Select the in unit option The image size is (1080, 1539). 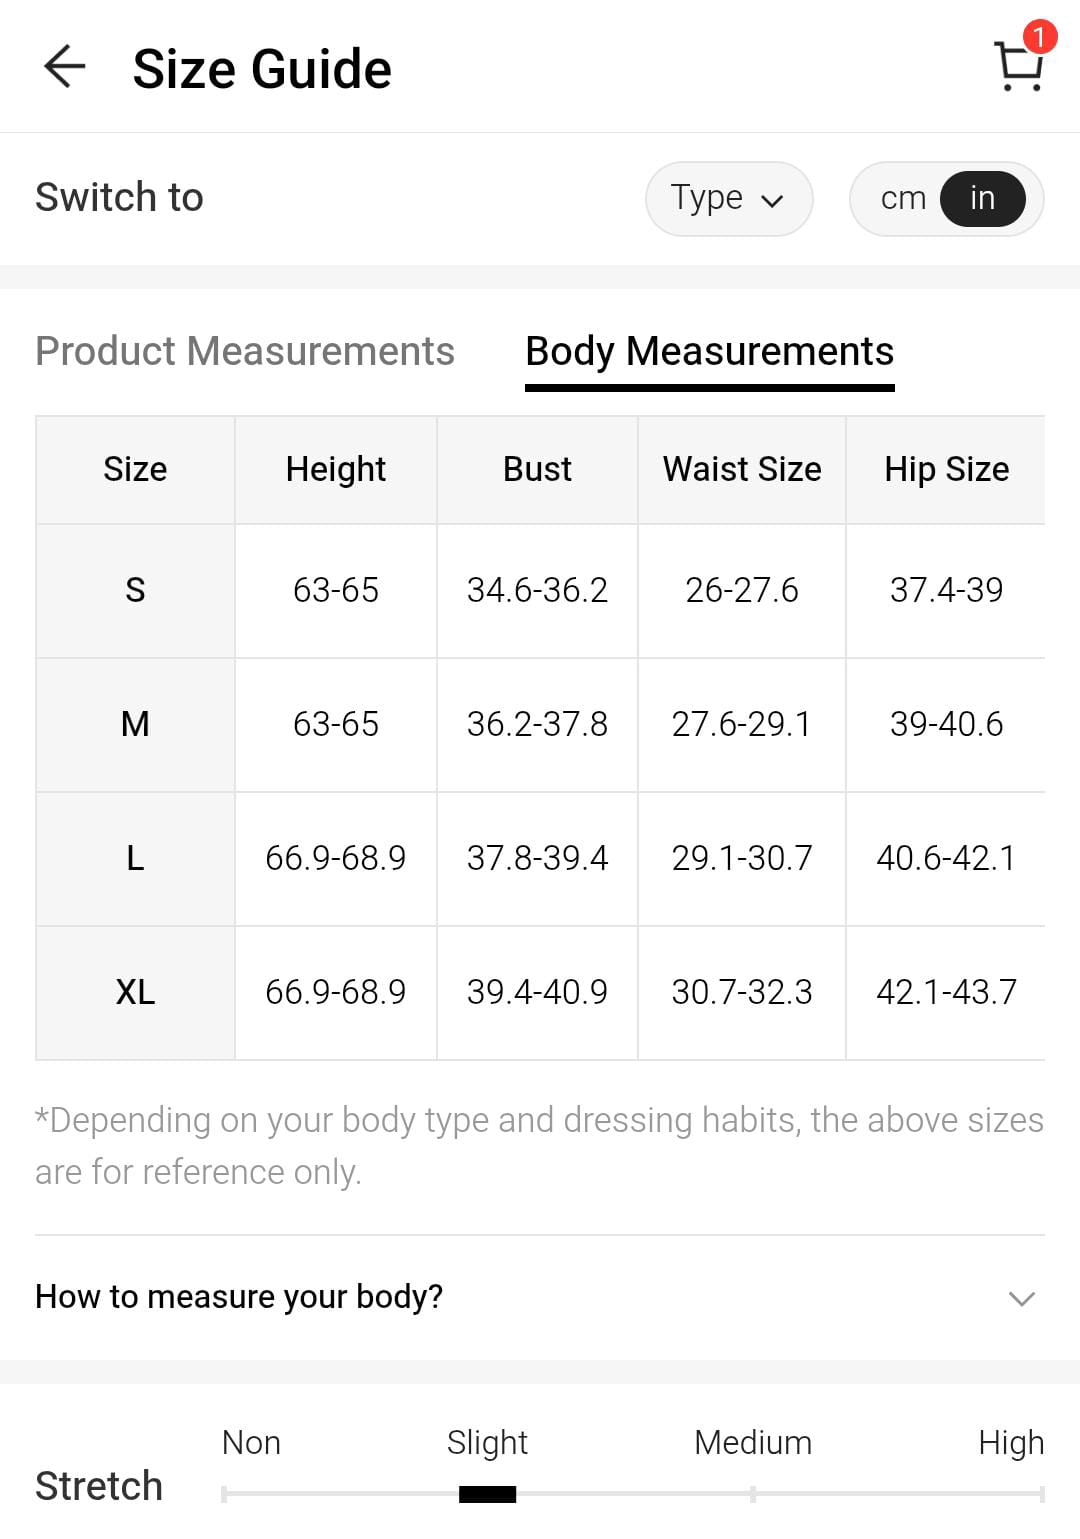[x=982, y=198]
